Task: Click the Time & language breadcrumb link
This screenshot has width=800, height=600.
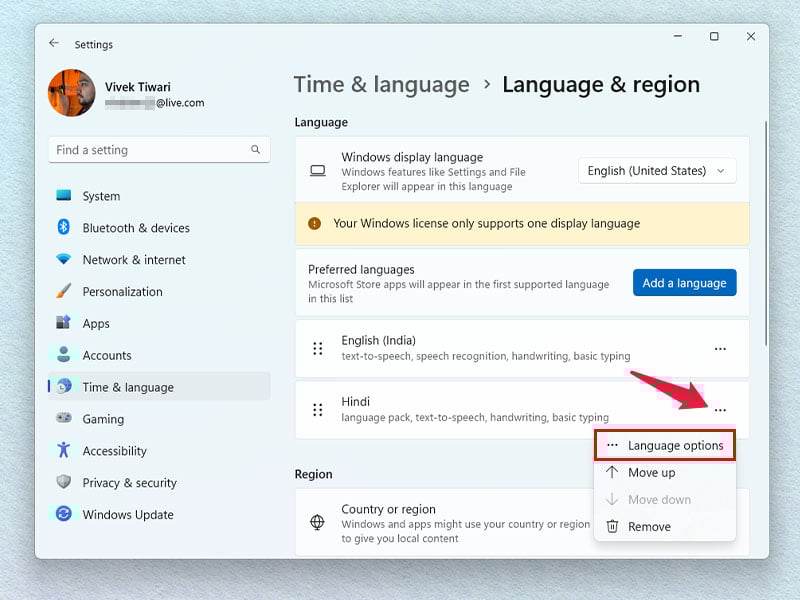Action: tap(382, 85)
